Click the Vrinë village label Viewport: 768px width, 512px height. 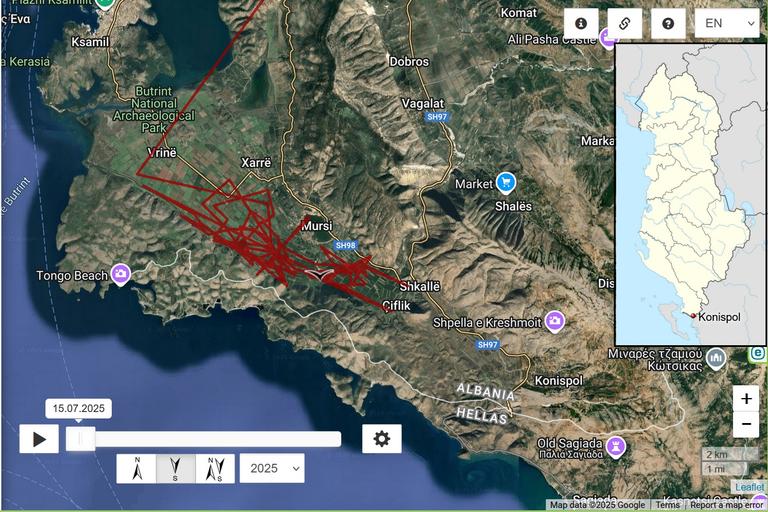click(162, 152)
